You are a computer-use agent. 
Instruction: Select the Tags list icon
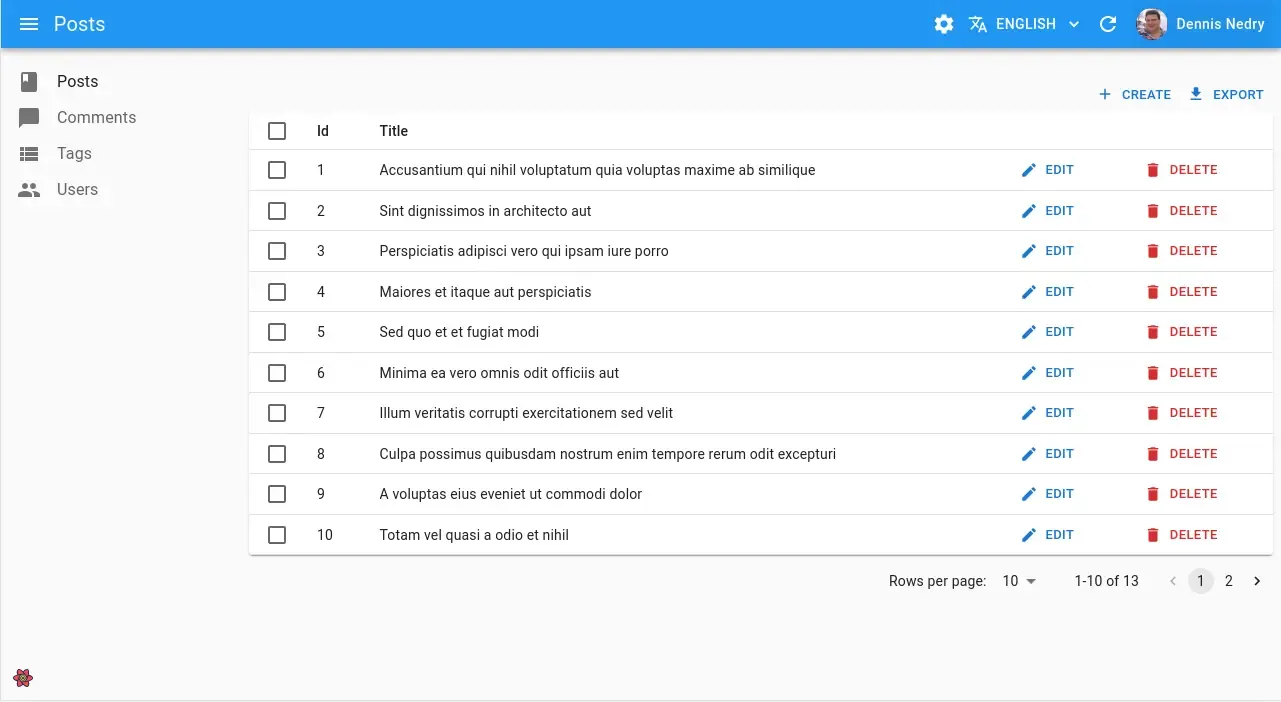pyautogui.click(x=29, y=153)
